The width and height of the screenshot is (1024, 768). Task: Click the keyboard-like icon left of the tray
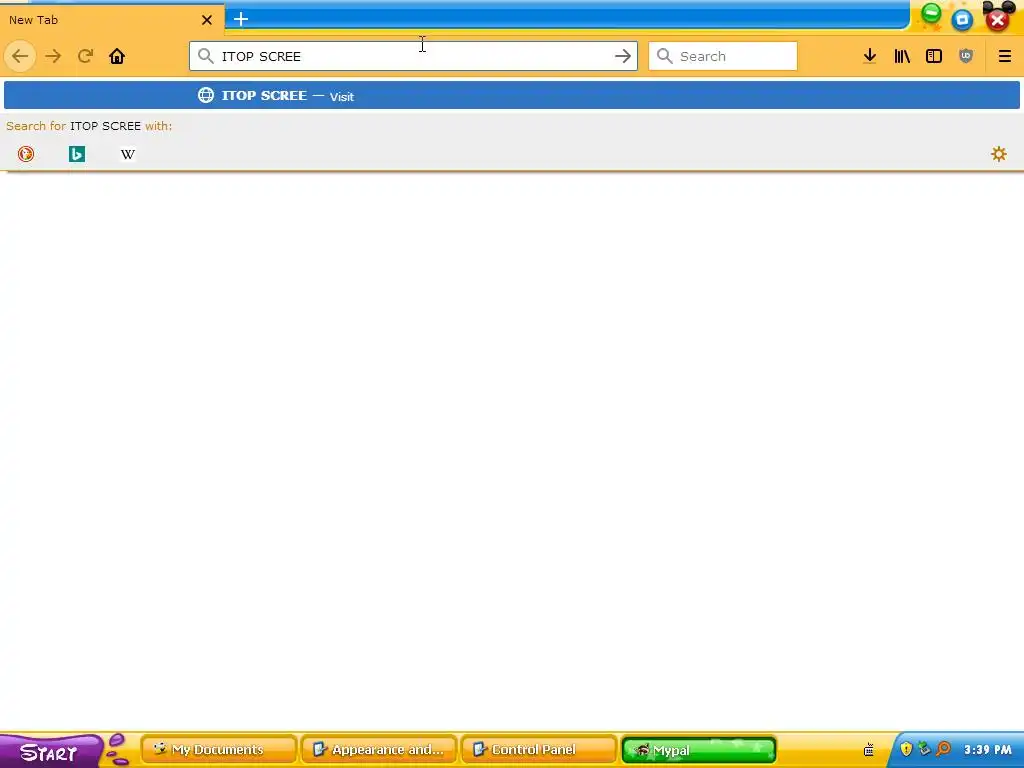click(869, 750)
